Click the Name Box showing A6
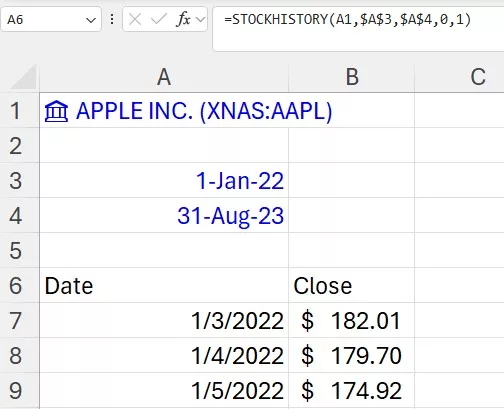Image resolution: width=504 pixels, height=409 pixels. pos(51,19)
